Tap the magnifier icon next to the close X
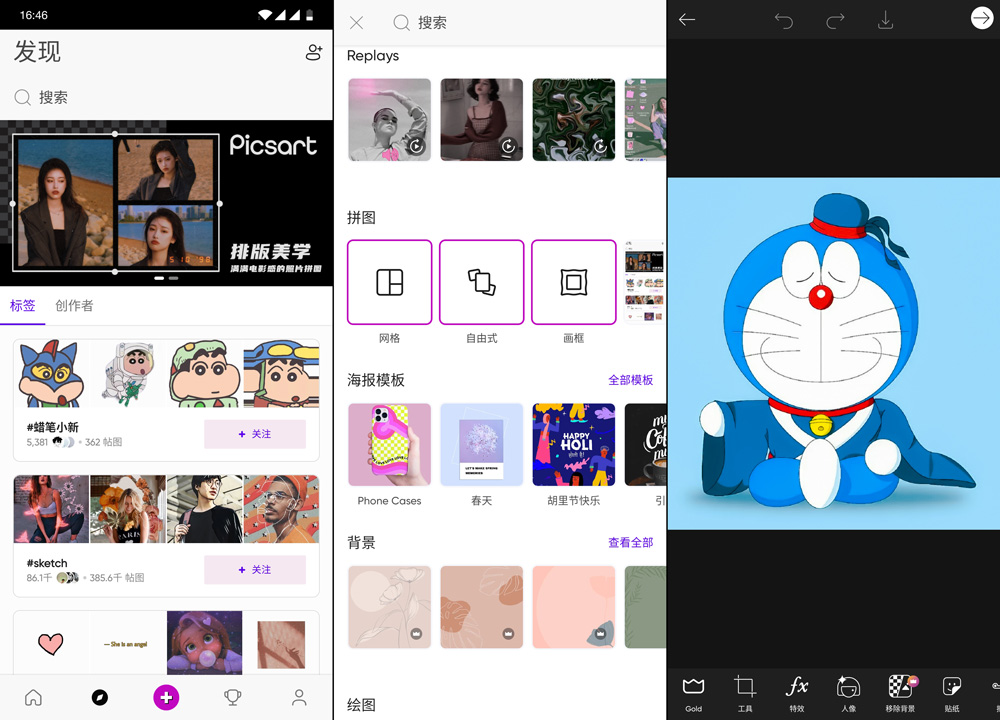This screenshot has width=1000, height=720. coord(401,23)
